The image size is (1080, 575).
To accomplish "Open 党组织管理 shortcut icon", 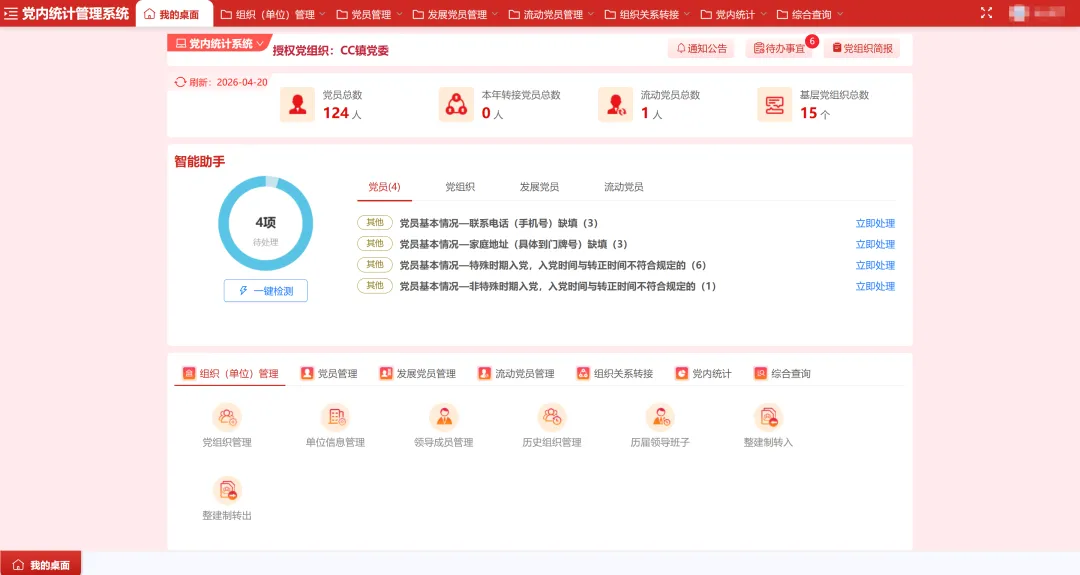I will tap(227, 417).
